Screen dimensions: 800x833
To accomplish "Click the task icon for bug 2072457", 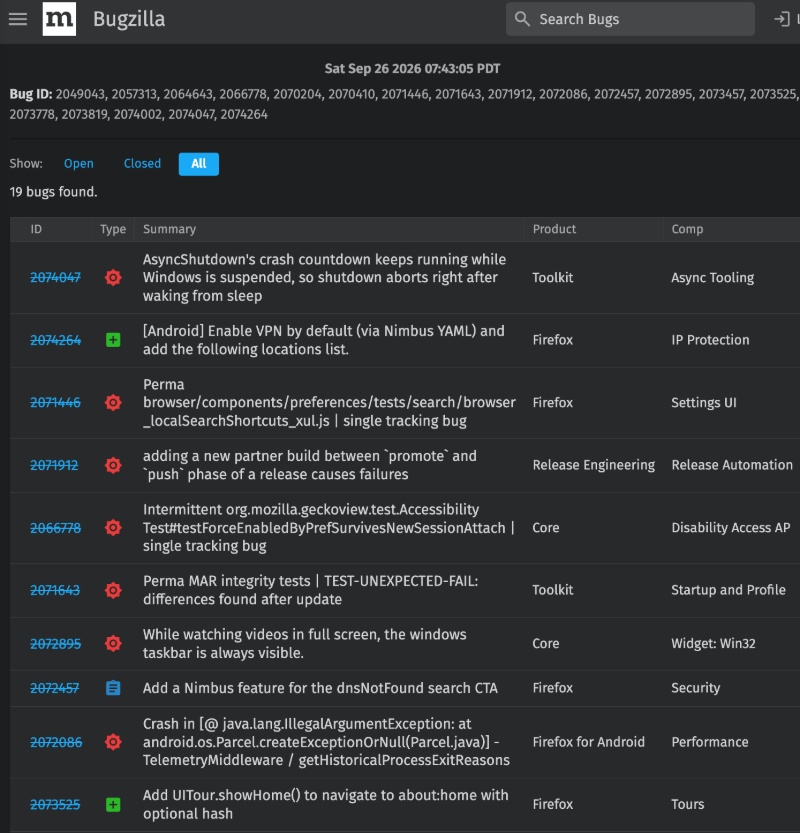I will (x=113, y=688).
